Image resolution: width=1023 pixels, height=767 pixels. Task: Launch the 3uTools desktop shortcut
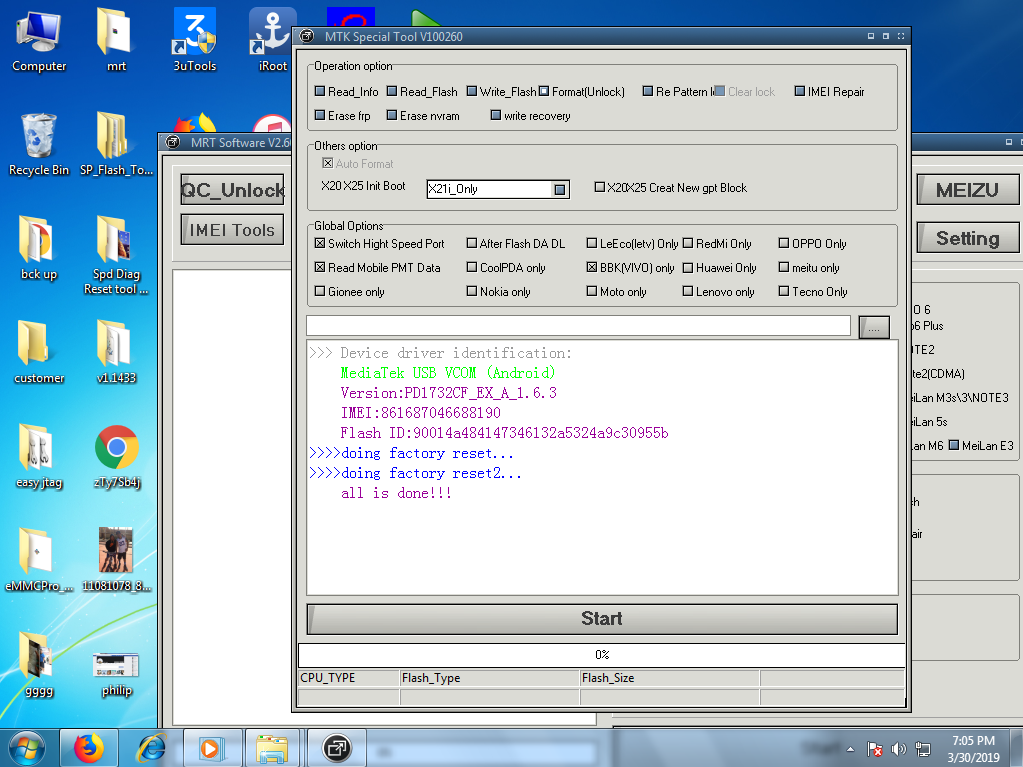(x=194, y=40)
